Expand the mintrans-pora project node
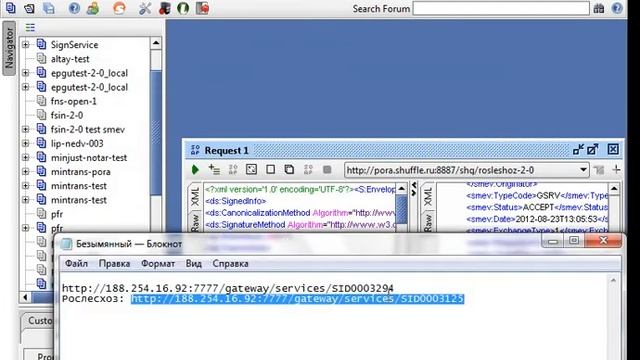Image resolution: width=640 pixels, height=360 pixels. 26,171
